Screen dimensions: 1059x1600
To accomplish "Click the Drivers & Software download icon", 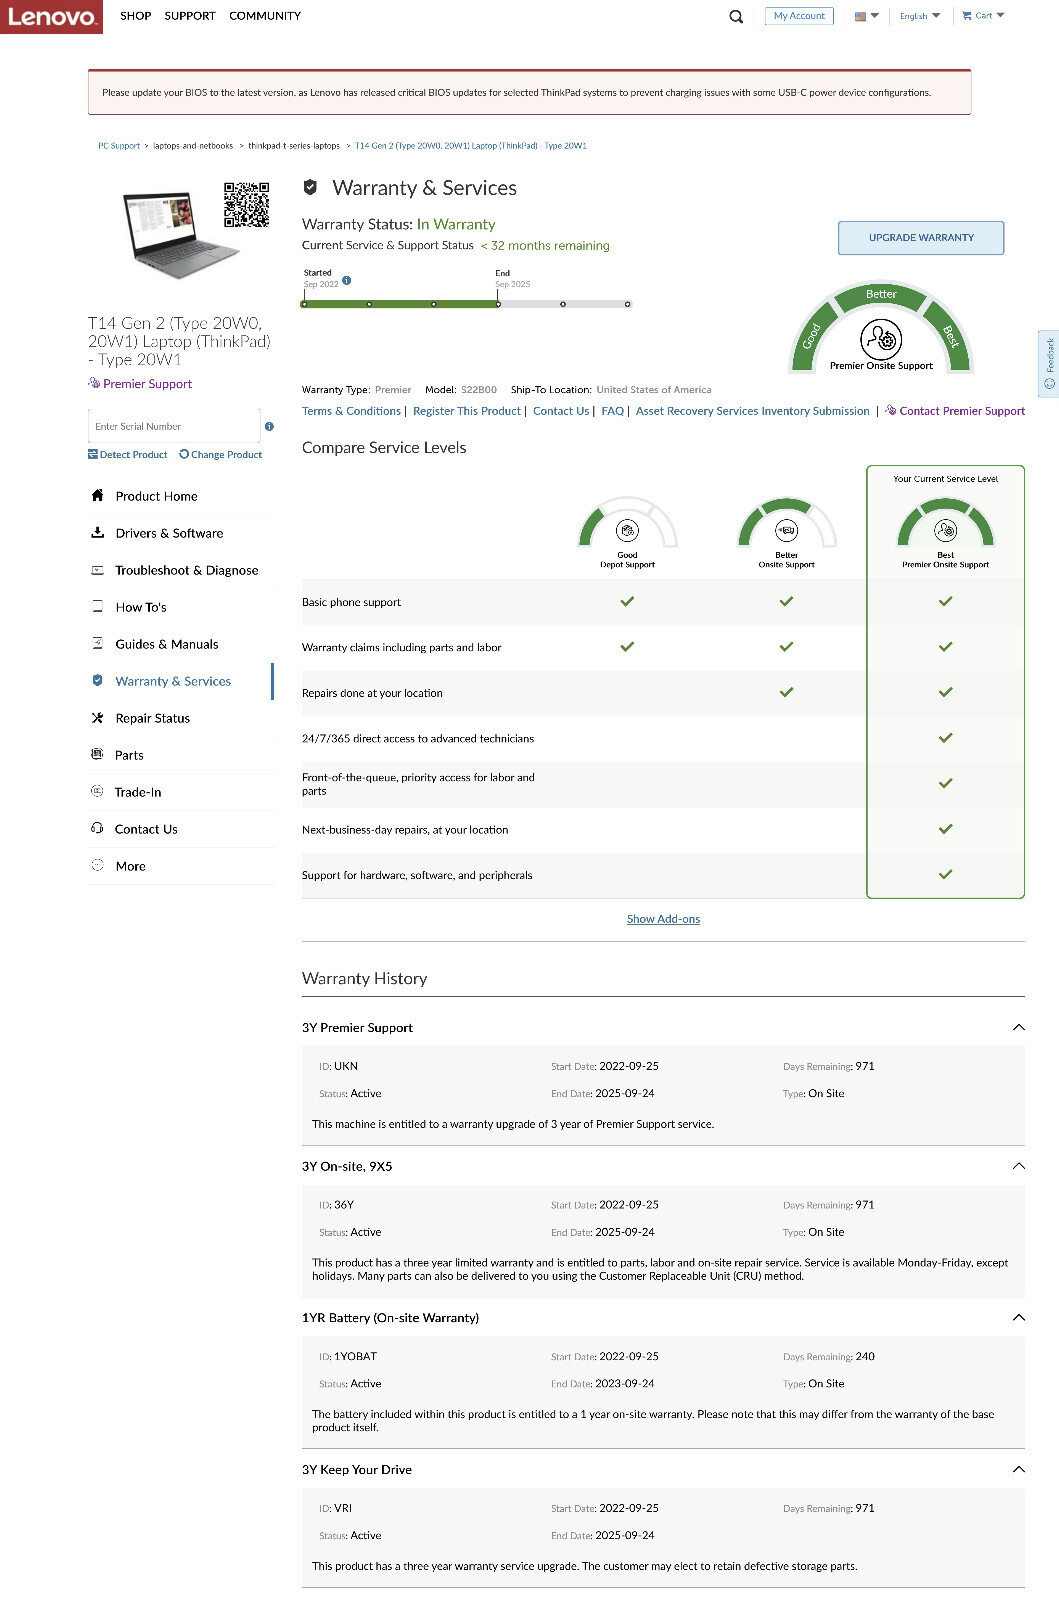I will tap(97, 532).
